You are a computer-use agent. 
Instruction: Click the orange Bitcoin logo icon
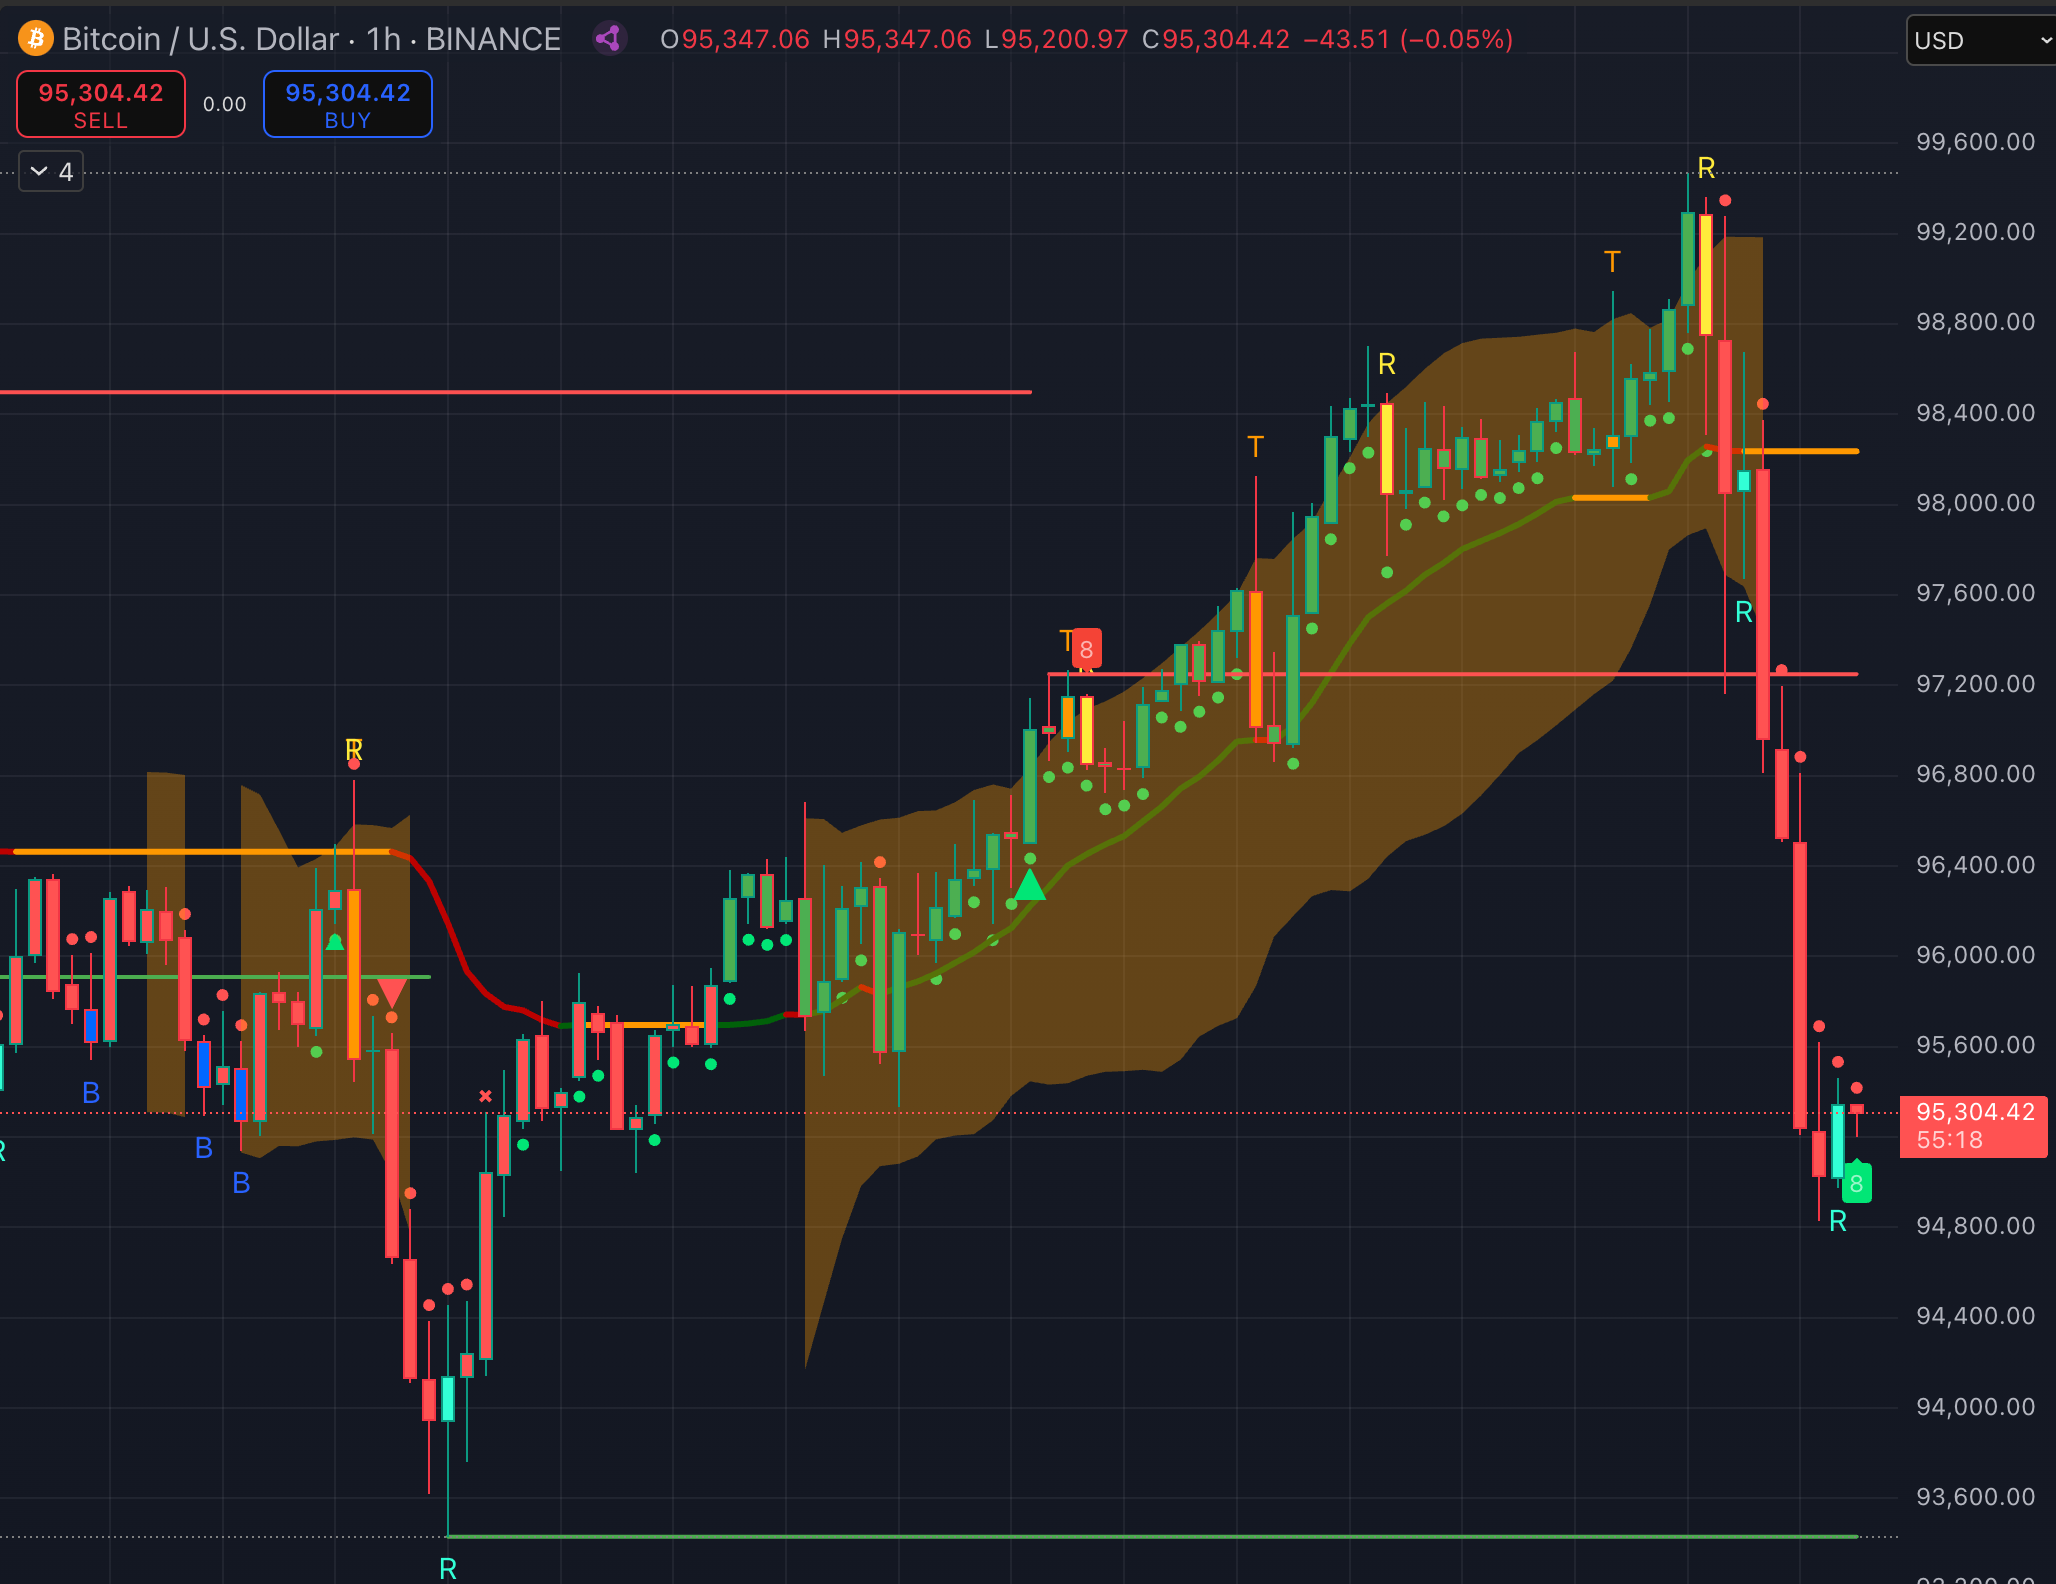coord(36,39)
